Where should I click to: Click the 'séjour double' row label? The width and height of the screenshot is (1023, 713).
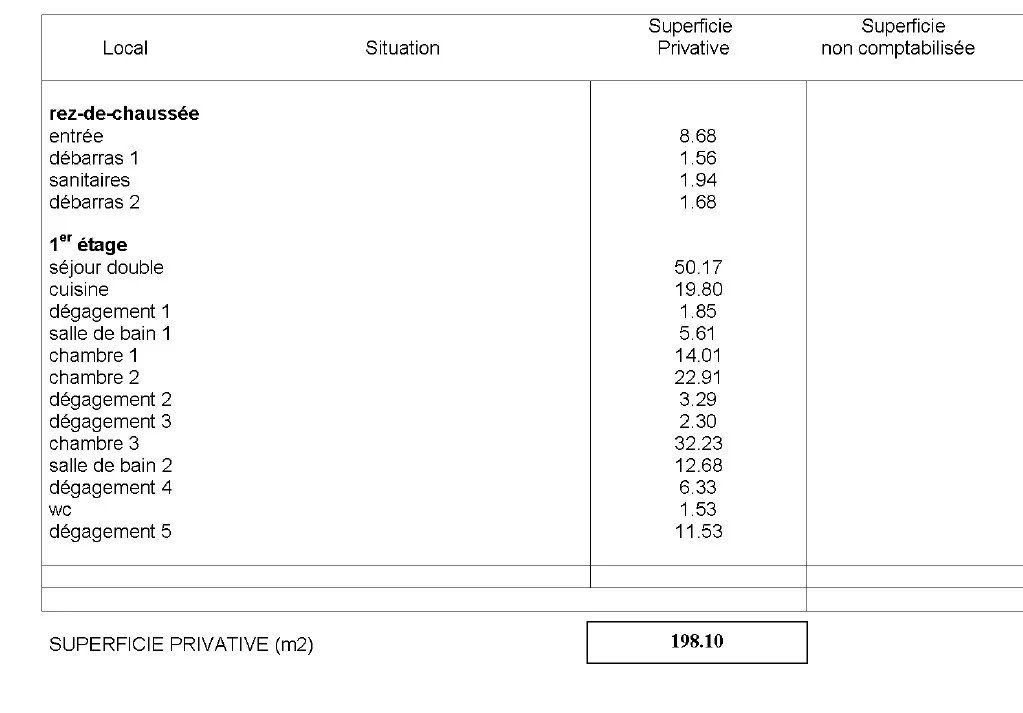point(106,267)
